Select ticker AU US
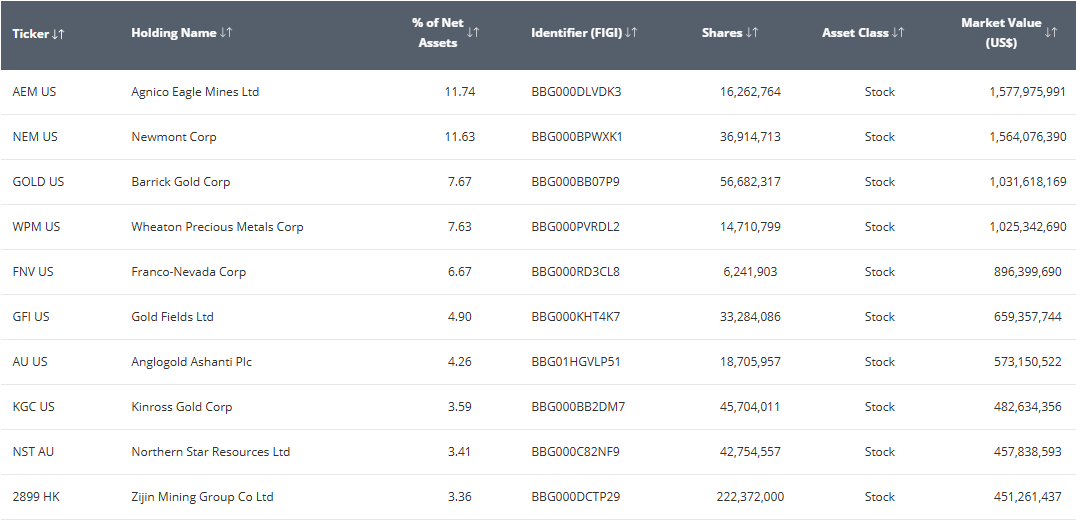Viewport: 1076px width, 520px height. (x=30, y=362)
